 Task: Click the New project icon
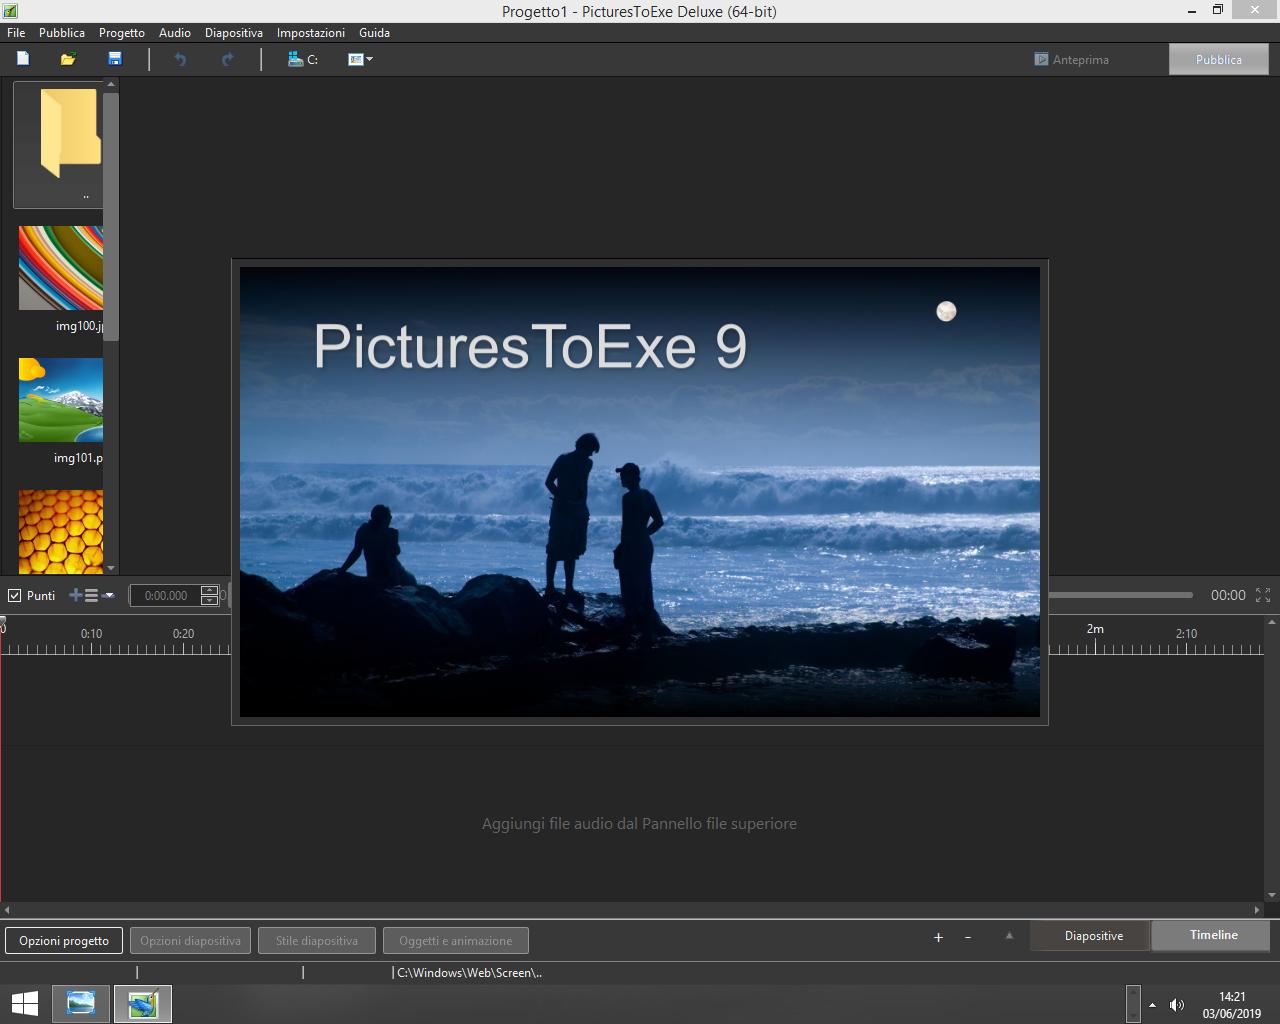point(23,59)
